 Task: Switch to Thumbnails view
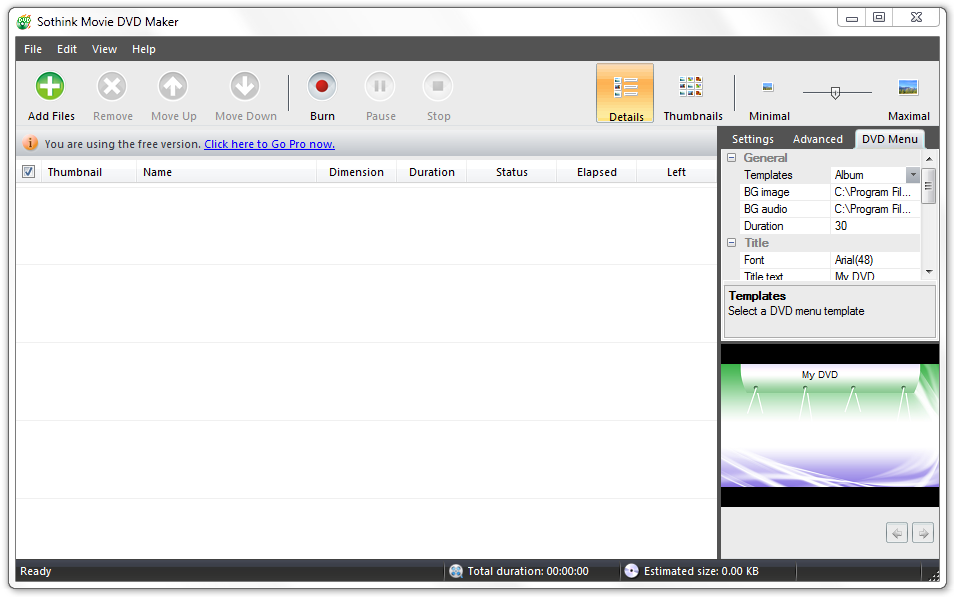(x=692, y=94)
